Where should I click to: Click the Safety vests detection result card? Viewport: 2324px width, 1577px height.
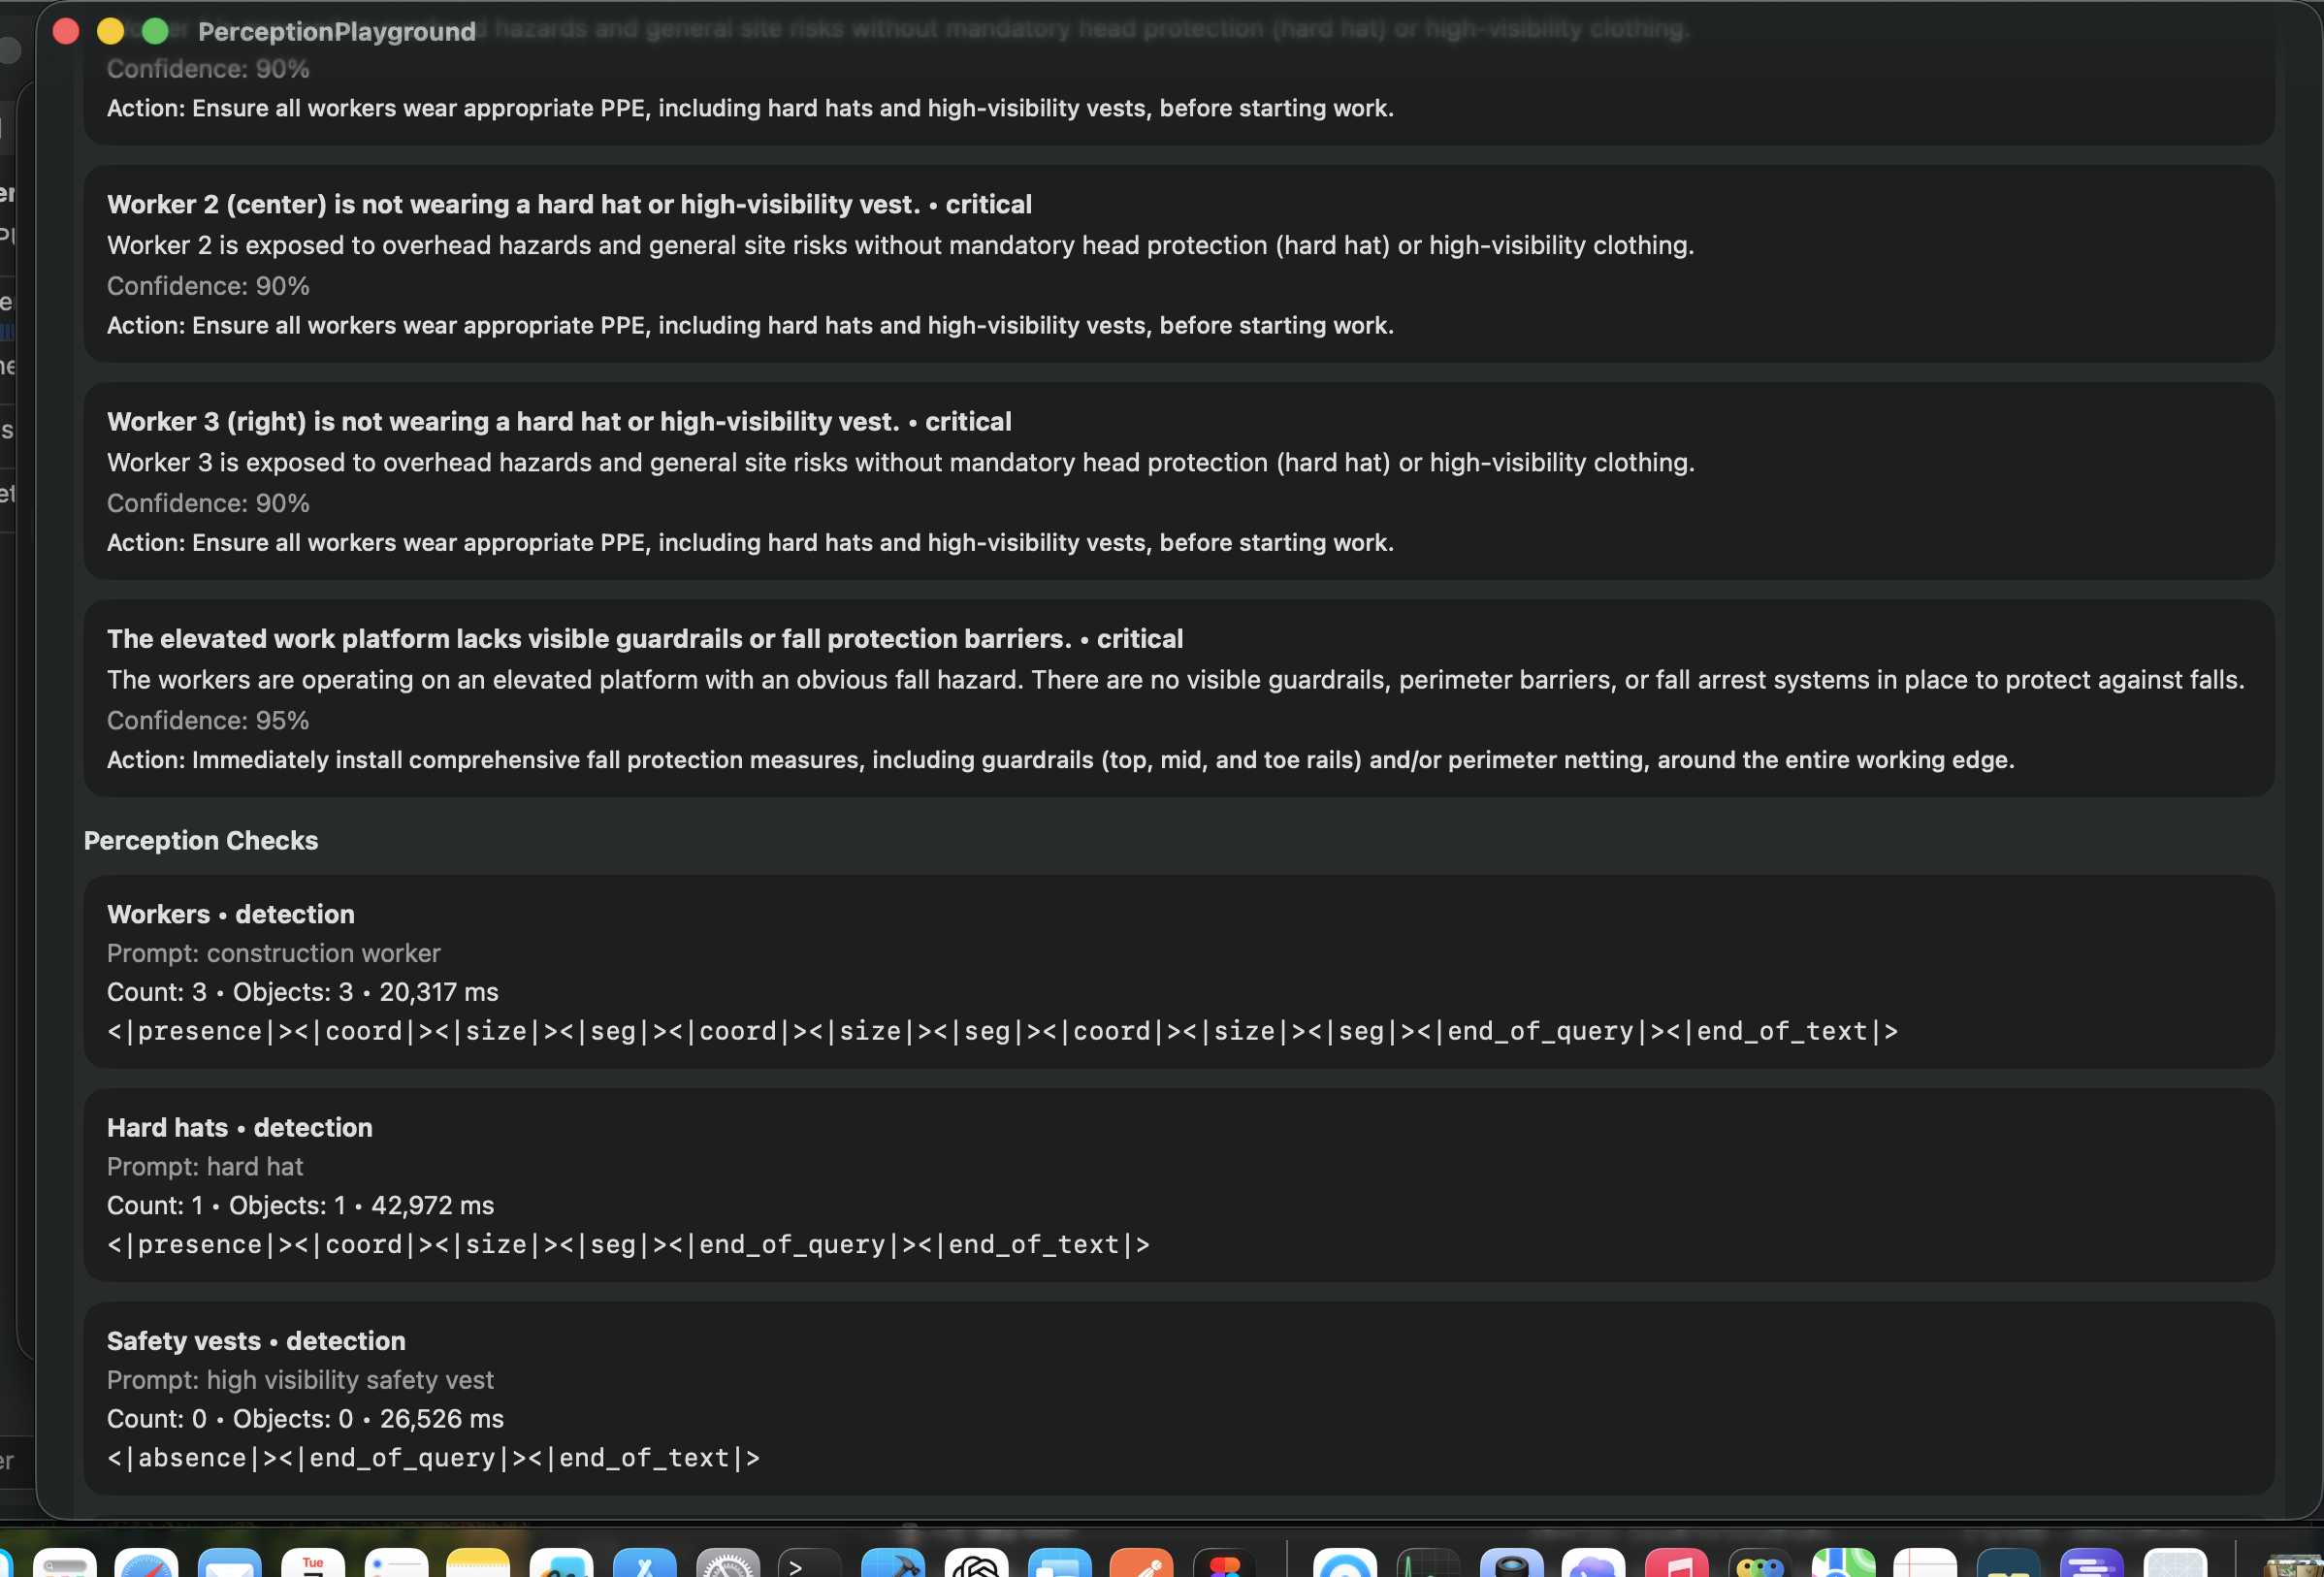tap(1178, 1398)
